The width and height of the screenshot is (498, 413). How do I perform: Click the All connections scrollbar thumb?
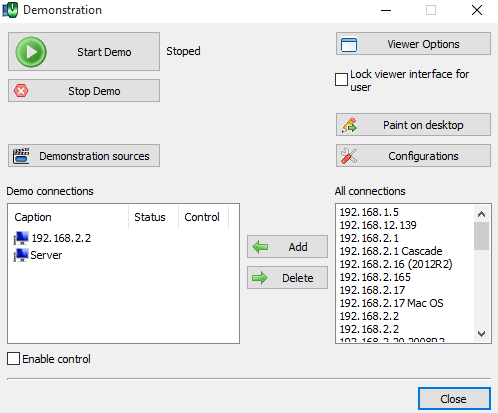(x=481, y=236)
